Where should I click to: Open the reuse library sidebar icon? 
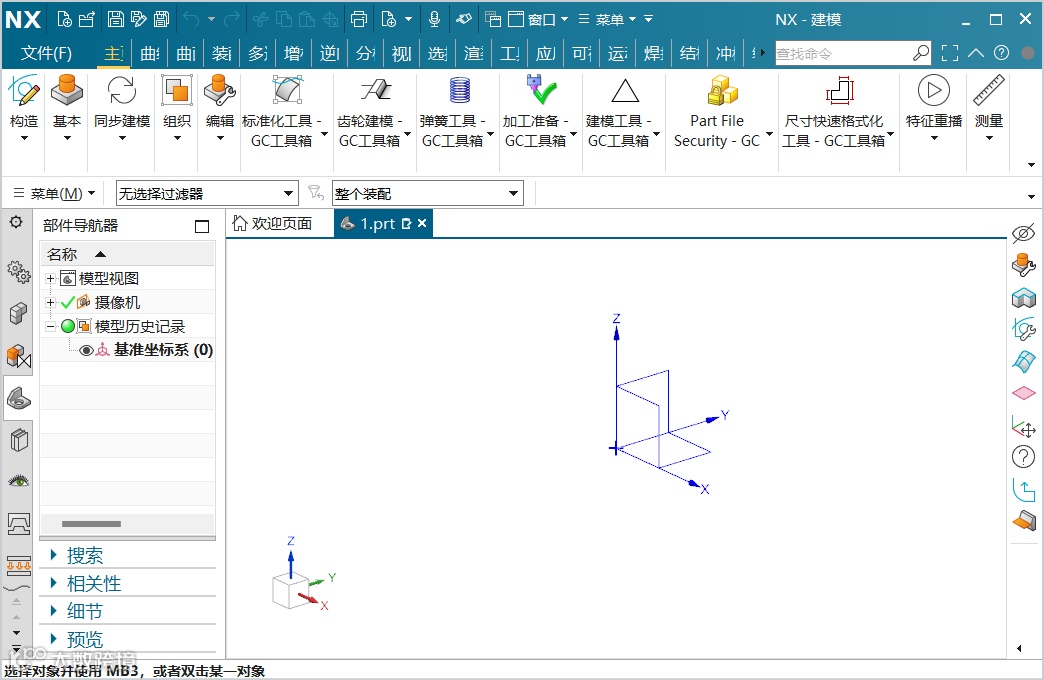tap(19, 440)
